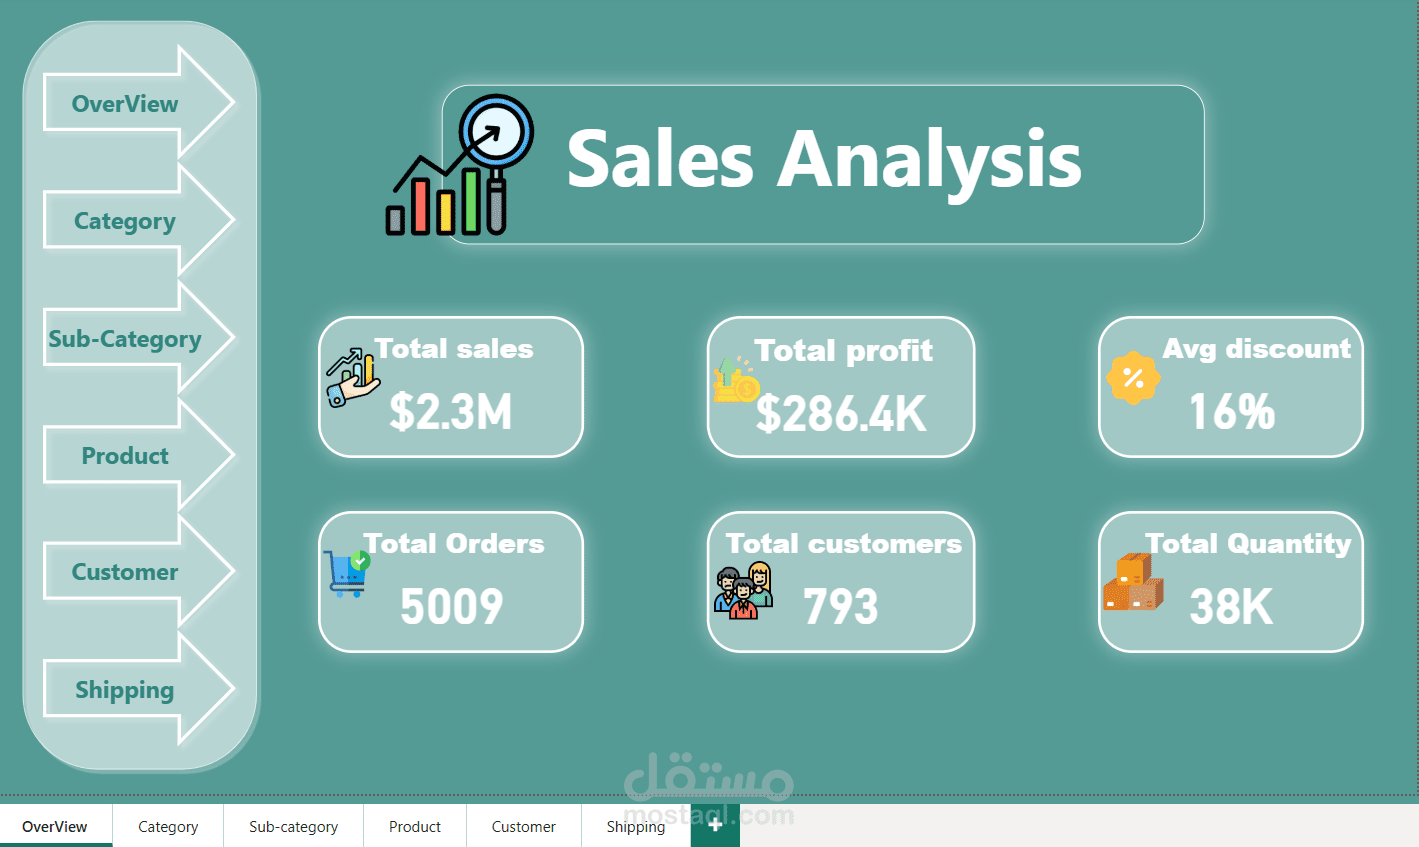Click the coins stack profit icon
This screenshot has width=1419, height=847.
(736, 380)
